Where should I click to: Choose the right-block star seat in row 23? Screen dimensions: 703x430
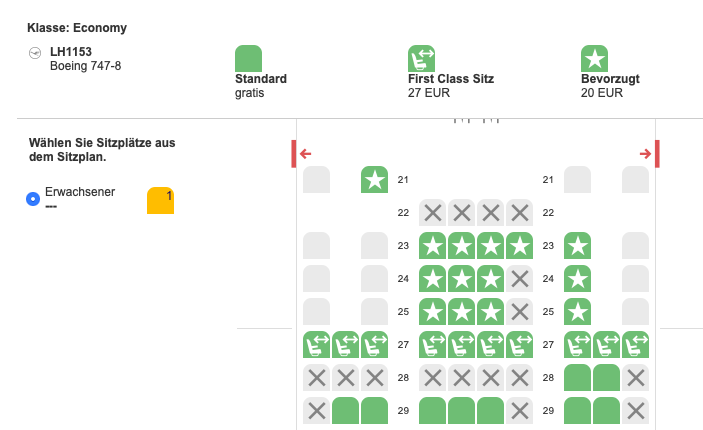[x=578, y=246]
